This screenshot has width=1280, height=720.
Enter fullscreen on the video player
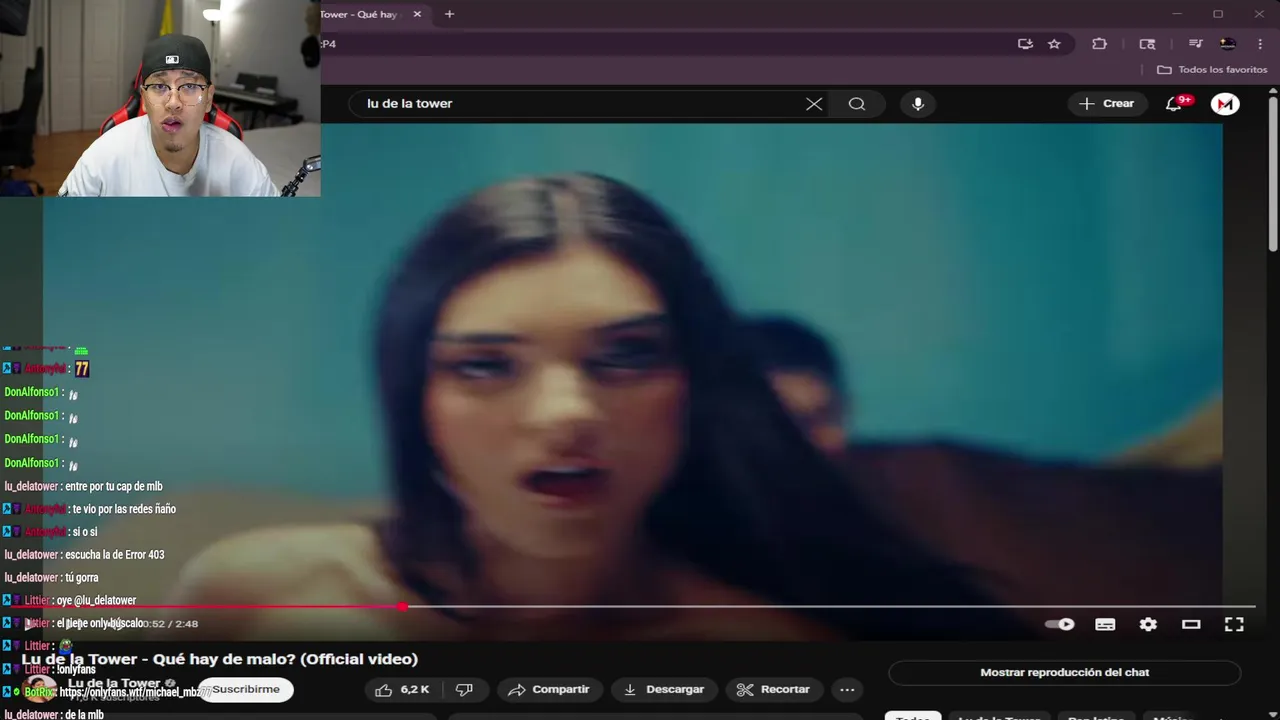pos(1234,624)
